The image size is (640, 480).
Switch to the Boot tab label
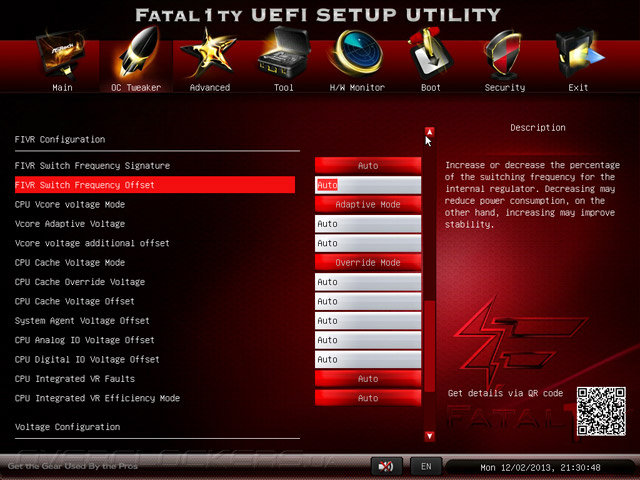(431, 87)
